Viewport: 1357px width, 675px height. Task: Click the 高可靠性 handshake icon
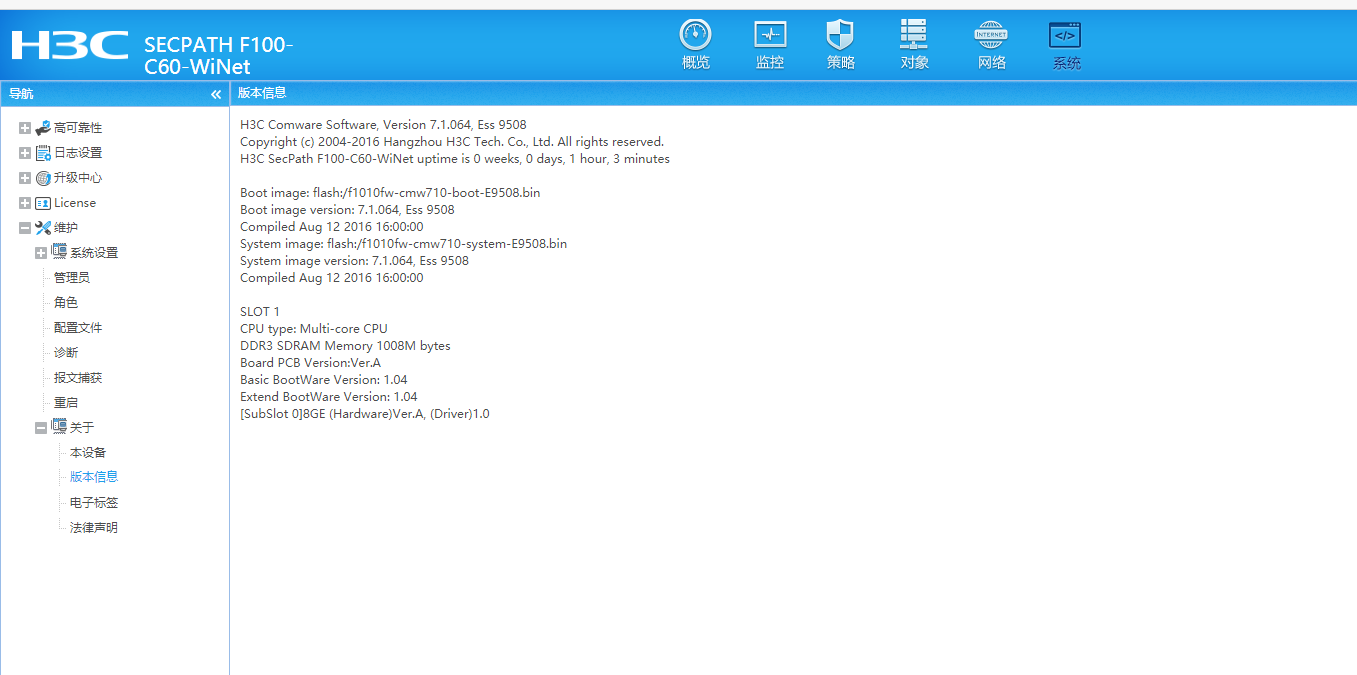(43, 128)
